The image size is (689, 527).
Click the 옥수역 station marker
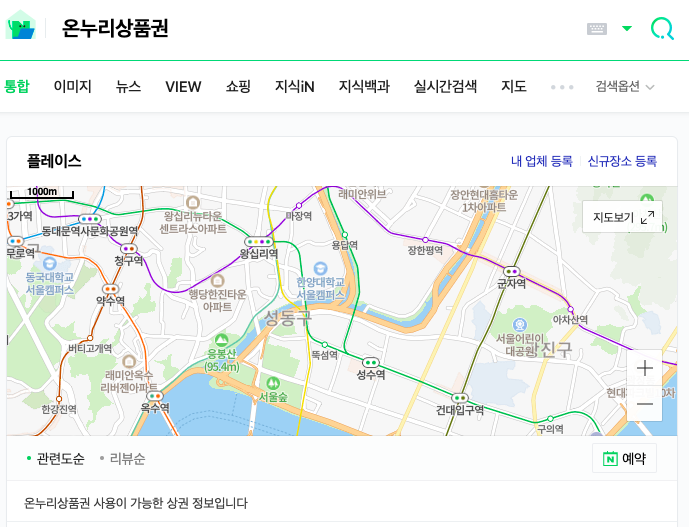155,396
